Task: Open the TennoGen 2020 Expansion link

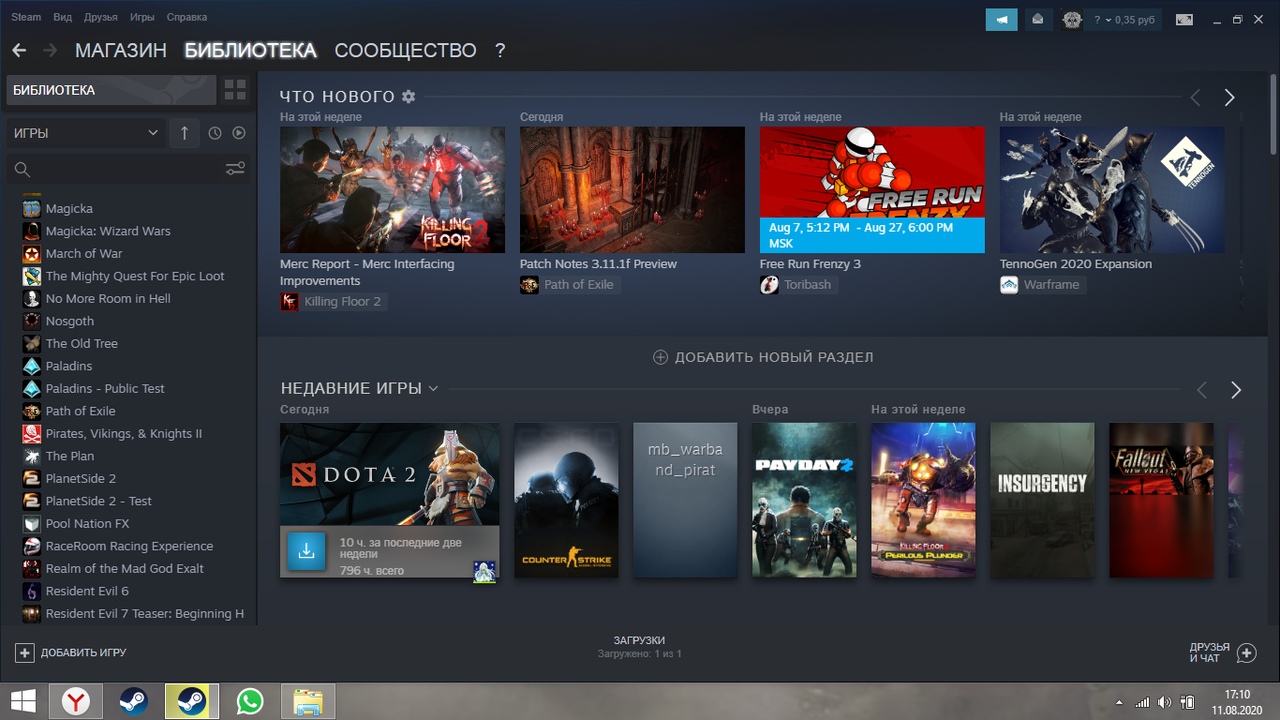Action: pyautogui.click(x=1076, y=264)
